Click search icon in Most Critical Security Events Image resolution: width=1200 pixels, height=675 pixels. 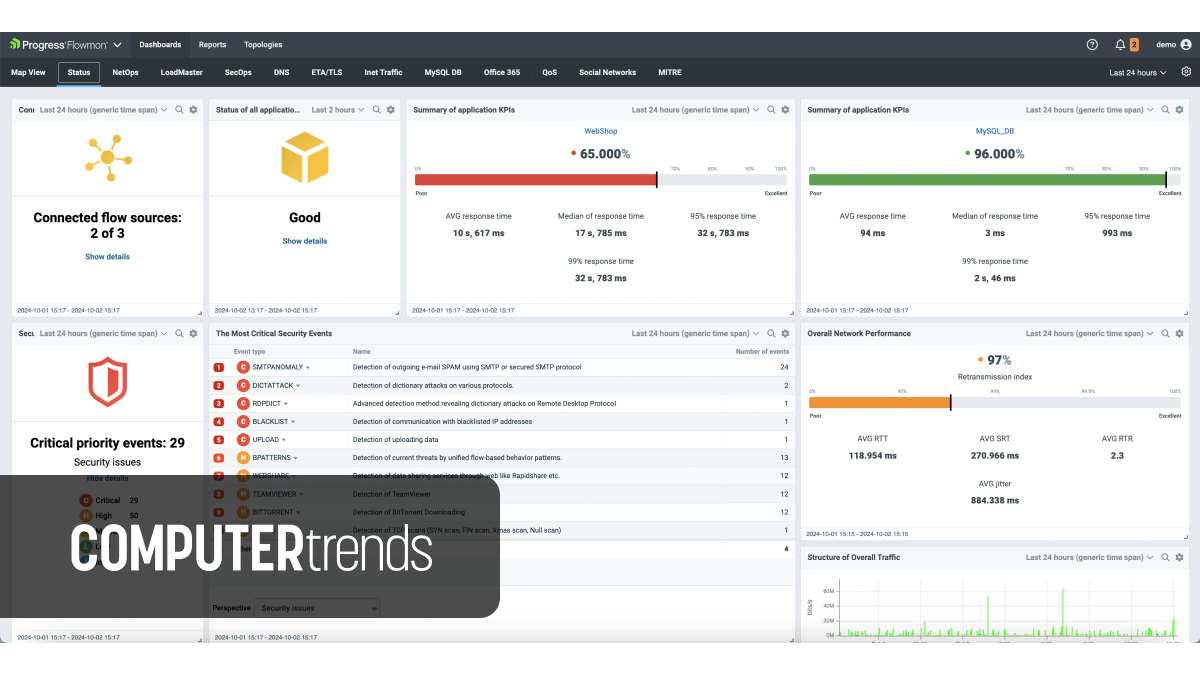772,334
